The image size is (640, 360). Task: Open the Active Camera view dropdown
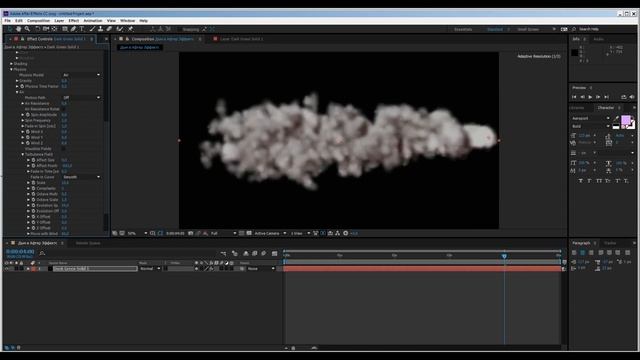(270, 233)
